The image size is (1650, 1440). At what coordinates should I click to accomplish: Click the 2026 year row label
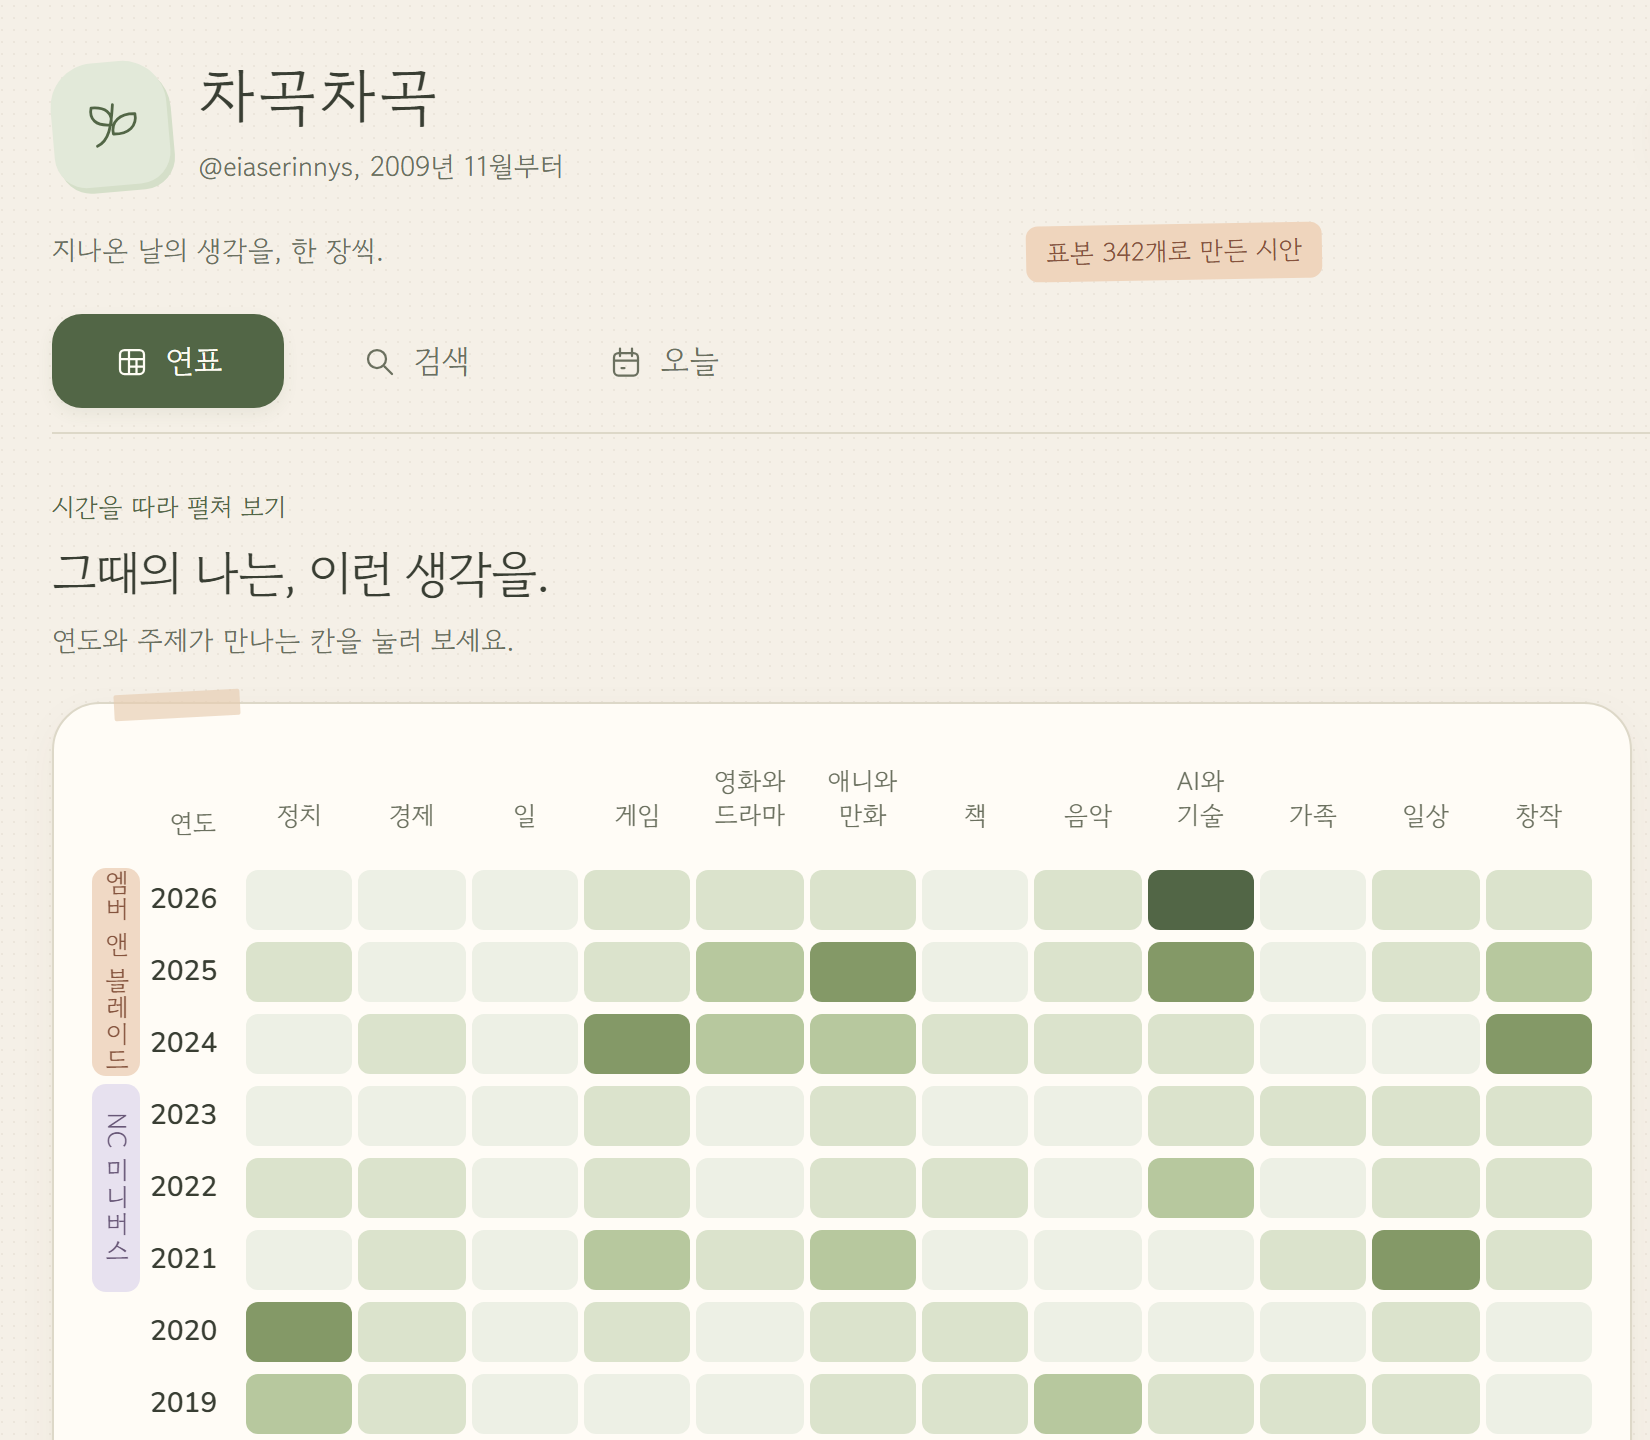pyautogui.click(x=184, y=898)
